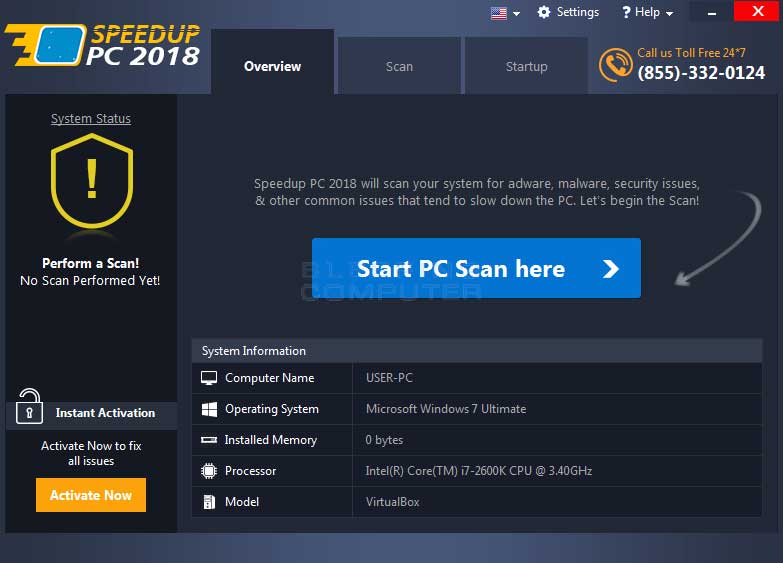
Task: Click the chevron arrow on scan button
Action: pos(610,269)
